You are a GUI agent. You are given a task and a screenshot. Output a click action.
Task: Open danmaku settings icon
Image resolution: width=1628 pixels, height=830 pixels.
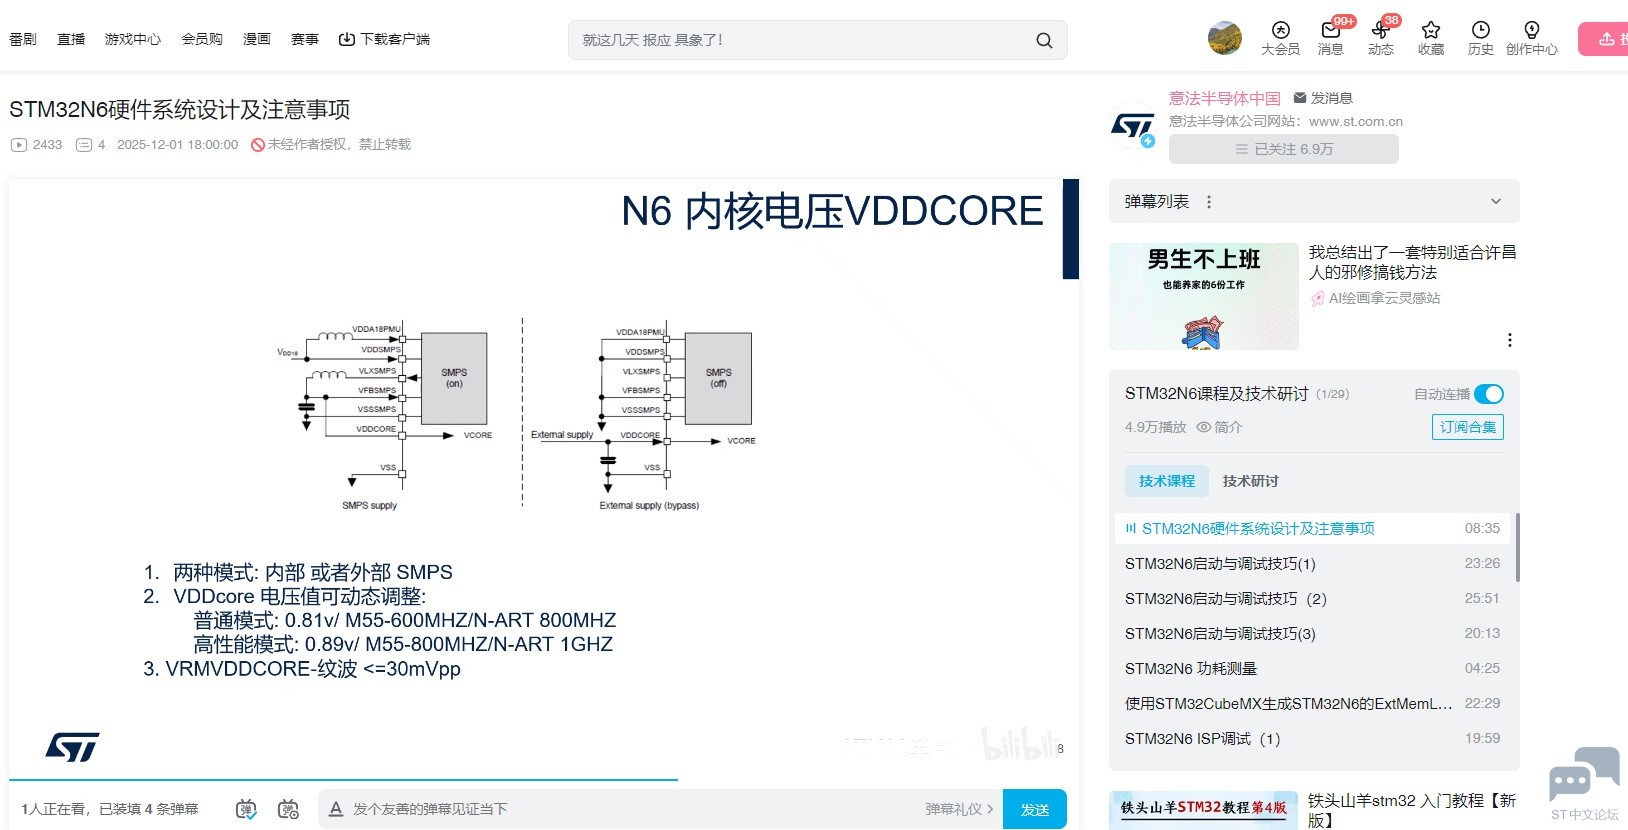point(288,809)
